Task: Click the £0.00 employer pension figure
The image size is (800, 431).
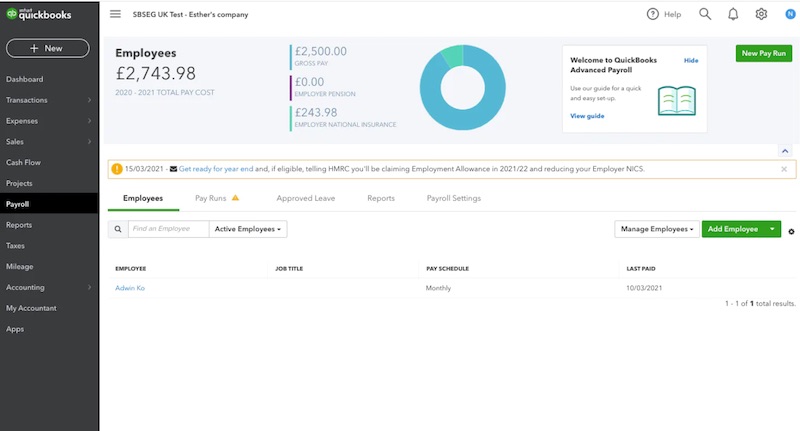Action: [309, 82]
